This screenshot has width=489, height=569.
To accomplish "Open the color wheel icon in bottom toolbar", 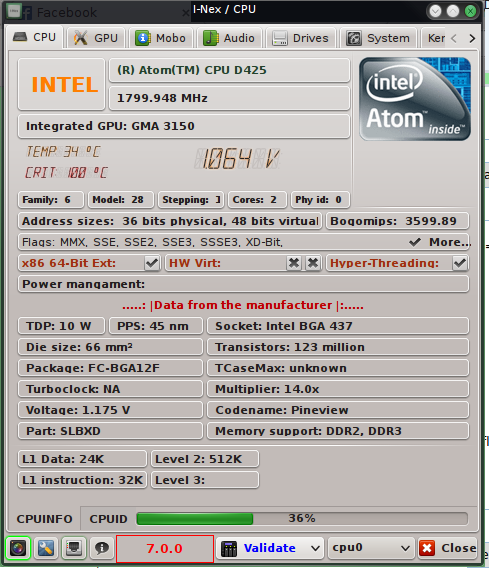I will pyautogui.click(x=18, y=548).
